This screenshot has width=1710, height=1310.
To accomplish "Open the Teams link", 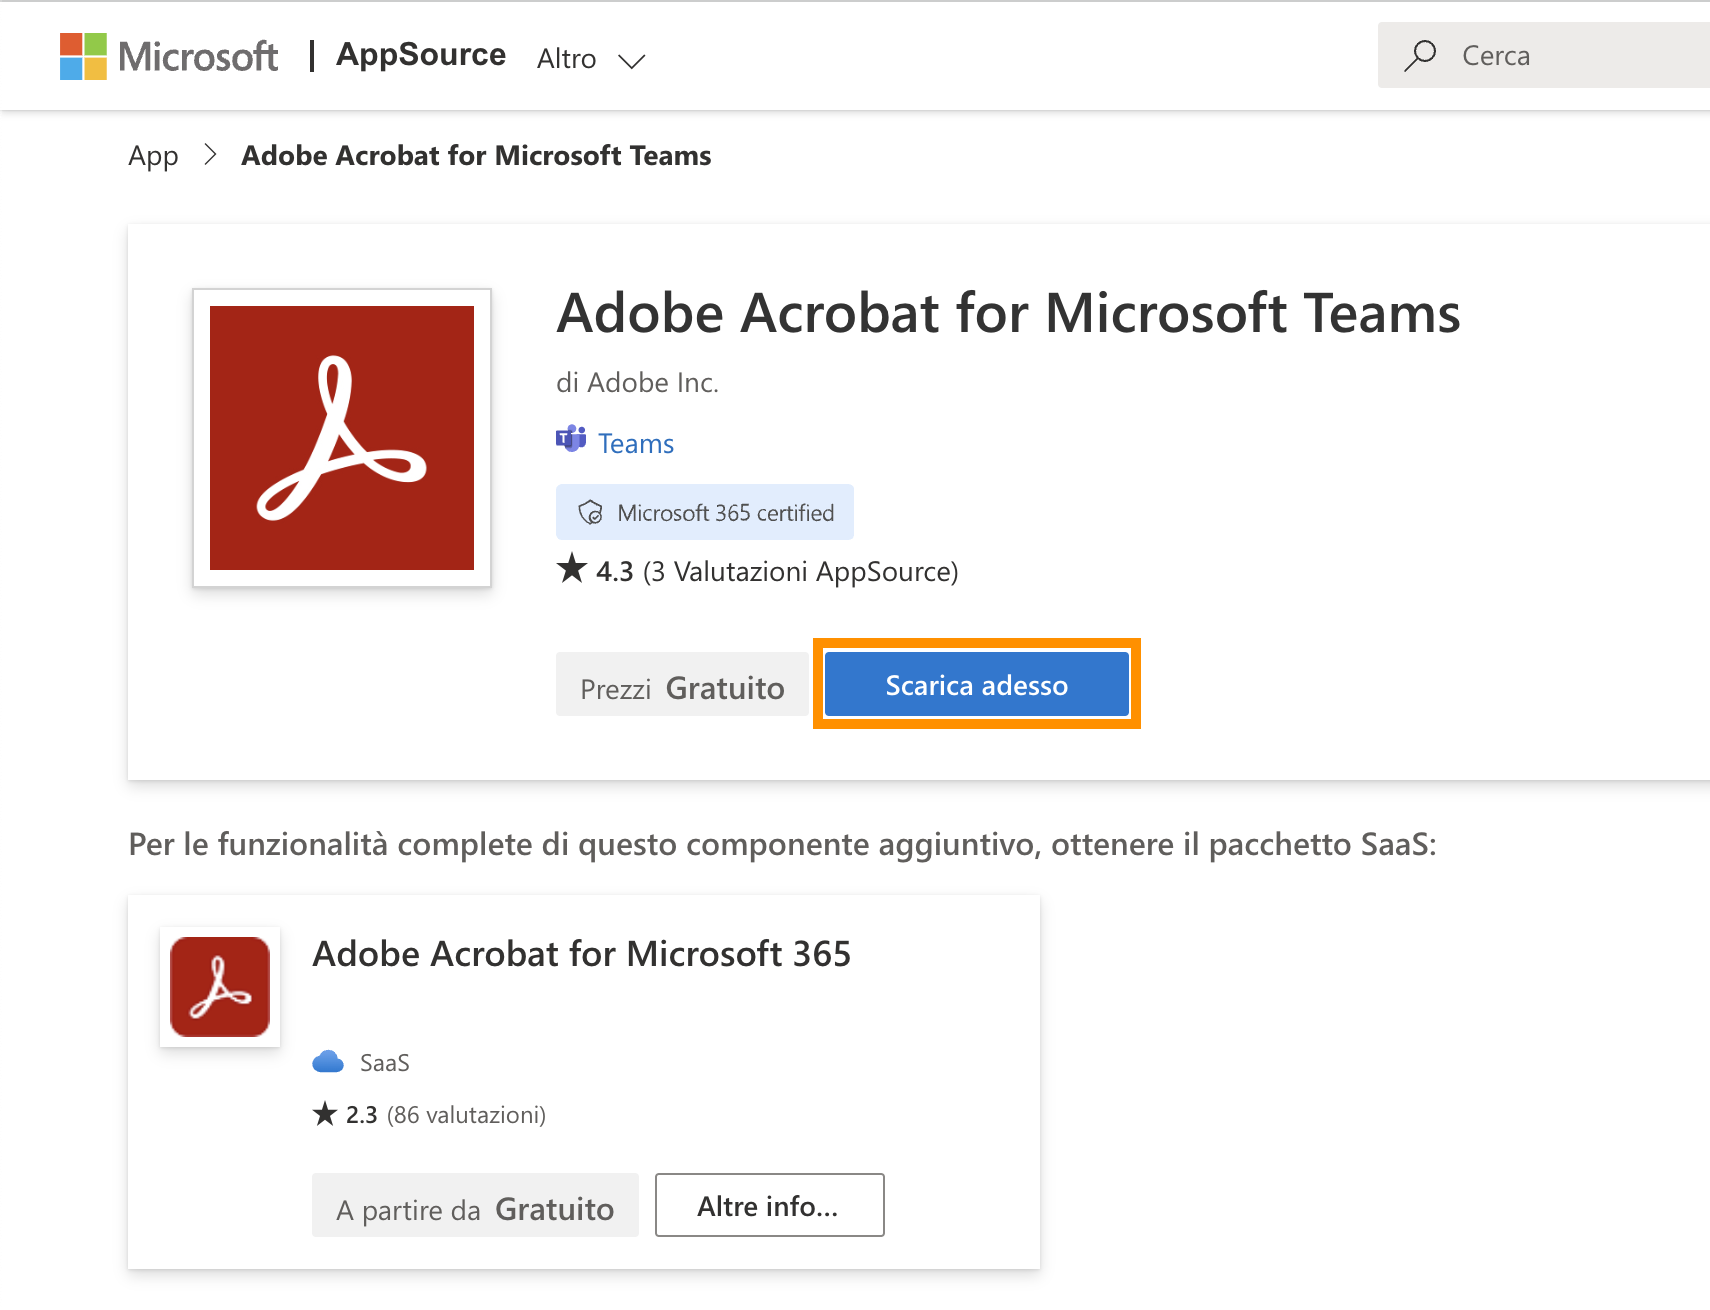I will pyautogui.click(x=634, y=442).
